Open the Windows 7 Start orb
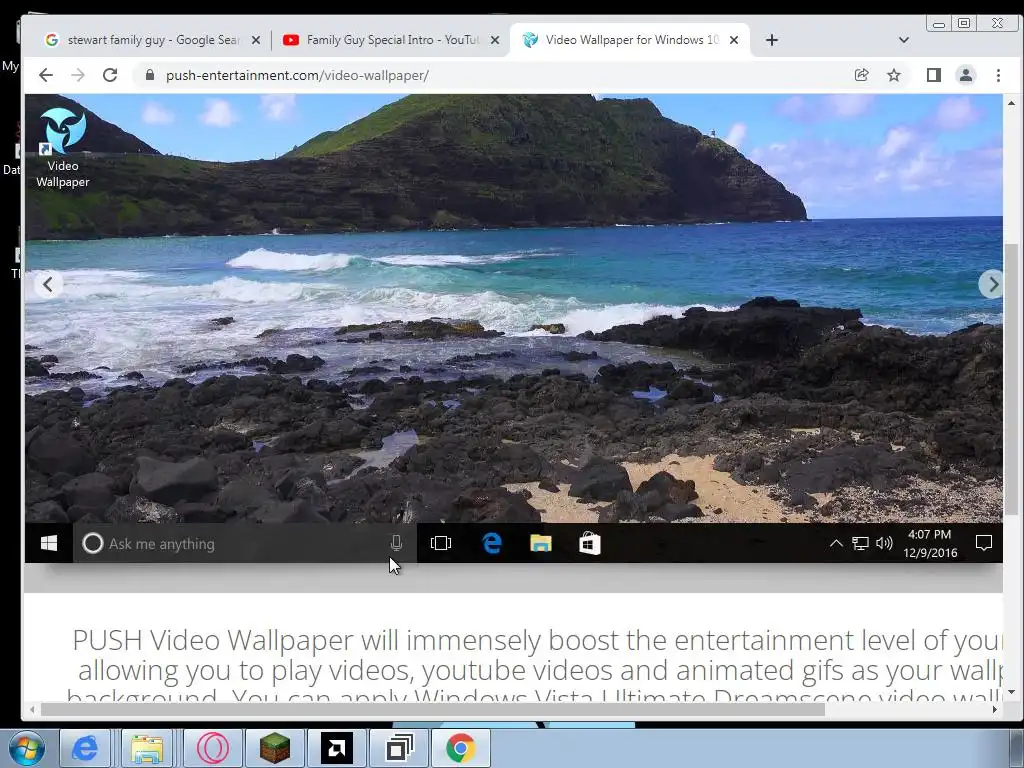The width and height of the screenshot is (1024, 768). pos(26,748)
